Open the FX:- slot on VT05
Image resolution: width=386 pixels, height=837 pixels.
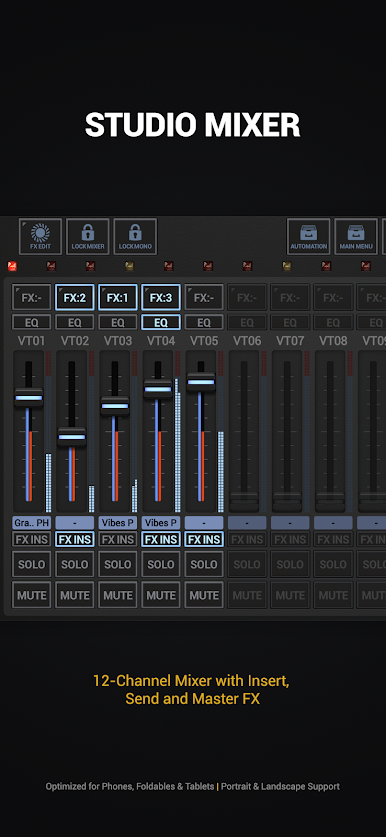204,297
